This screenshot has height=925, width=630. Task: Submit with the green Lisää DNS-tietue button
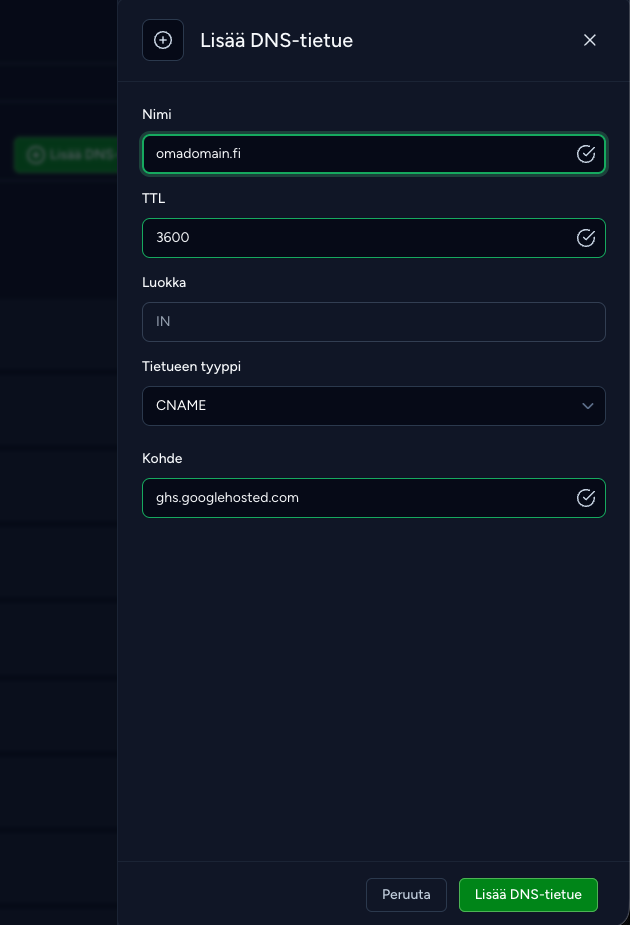(x=528, y=895)
